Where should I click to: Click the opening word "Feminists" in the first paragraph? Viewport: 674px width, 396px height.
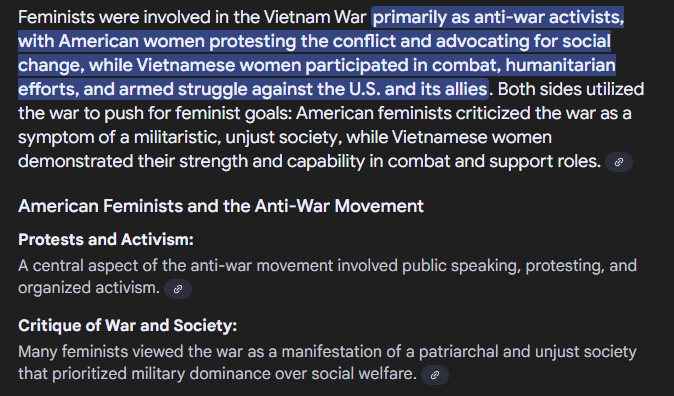coord(56,17)
